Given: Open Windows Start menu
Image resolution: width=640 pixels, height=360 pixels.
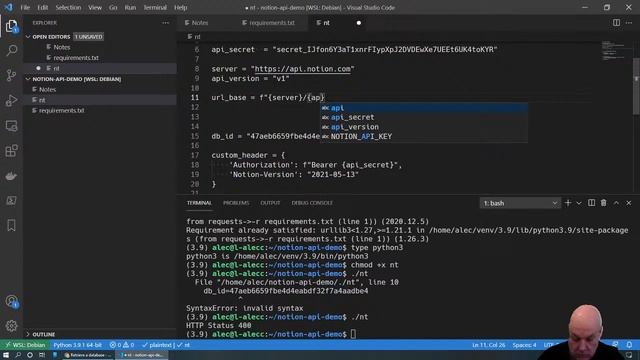Looking at the screenshot, I should point(6,355).
